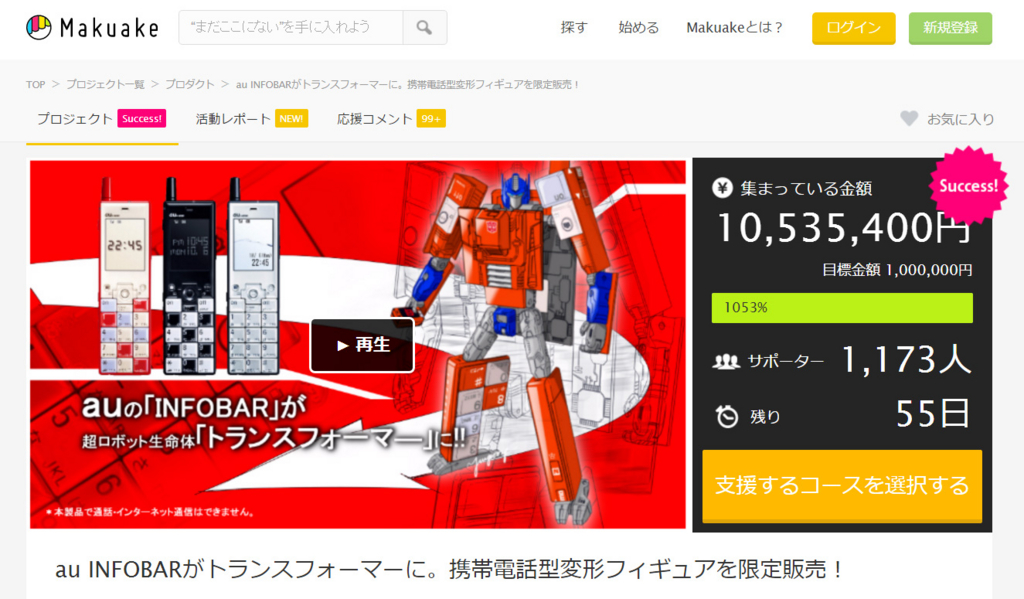Click the yellow ログイン button

tap(854, 28)
